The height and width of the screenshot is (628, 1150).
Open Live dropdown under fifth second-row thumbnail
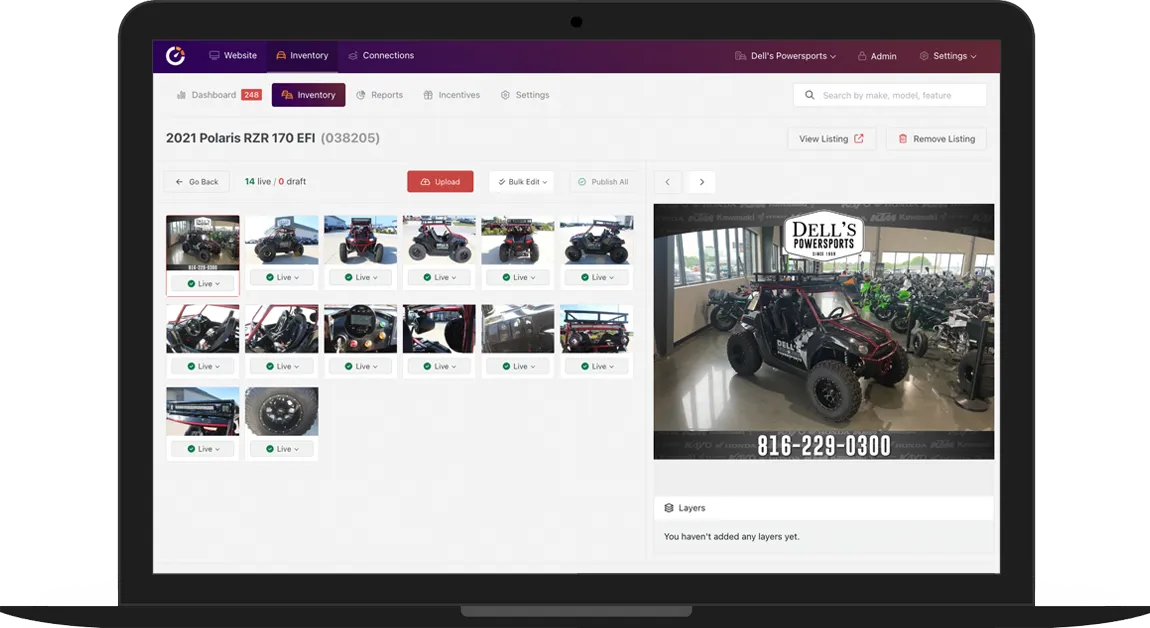518,366
